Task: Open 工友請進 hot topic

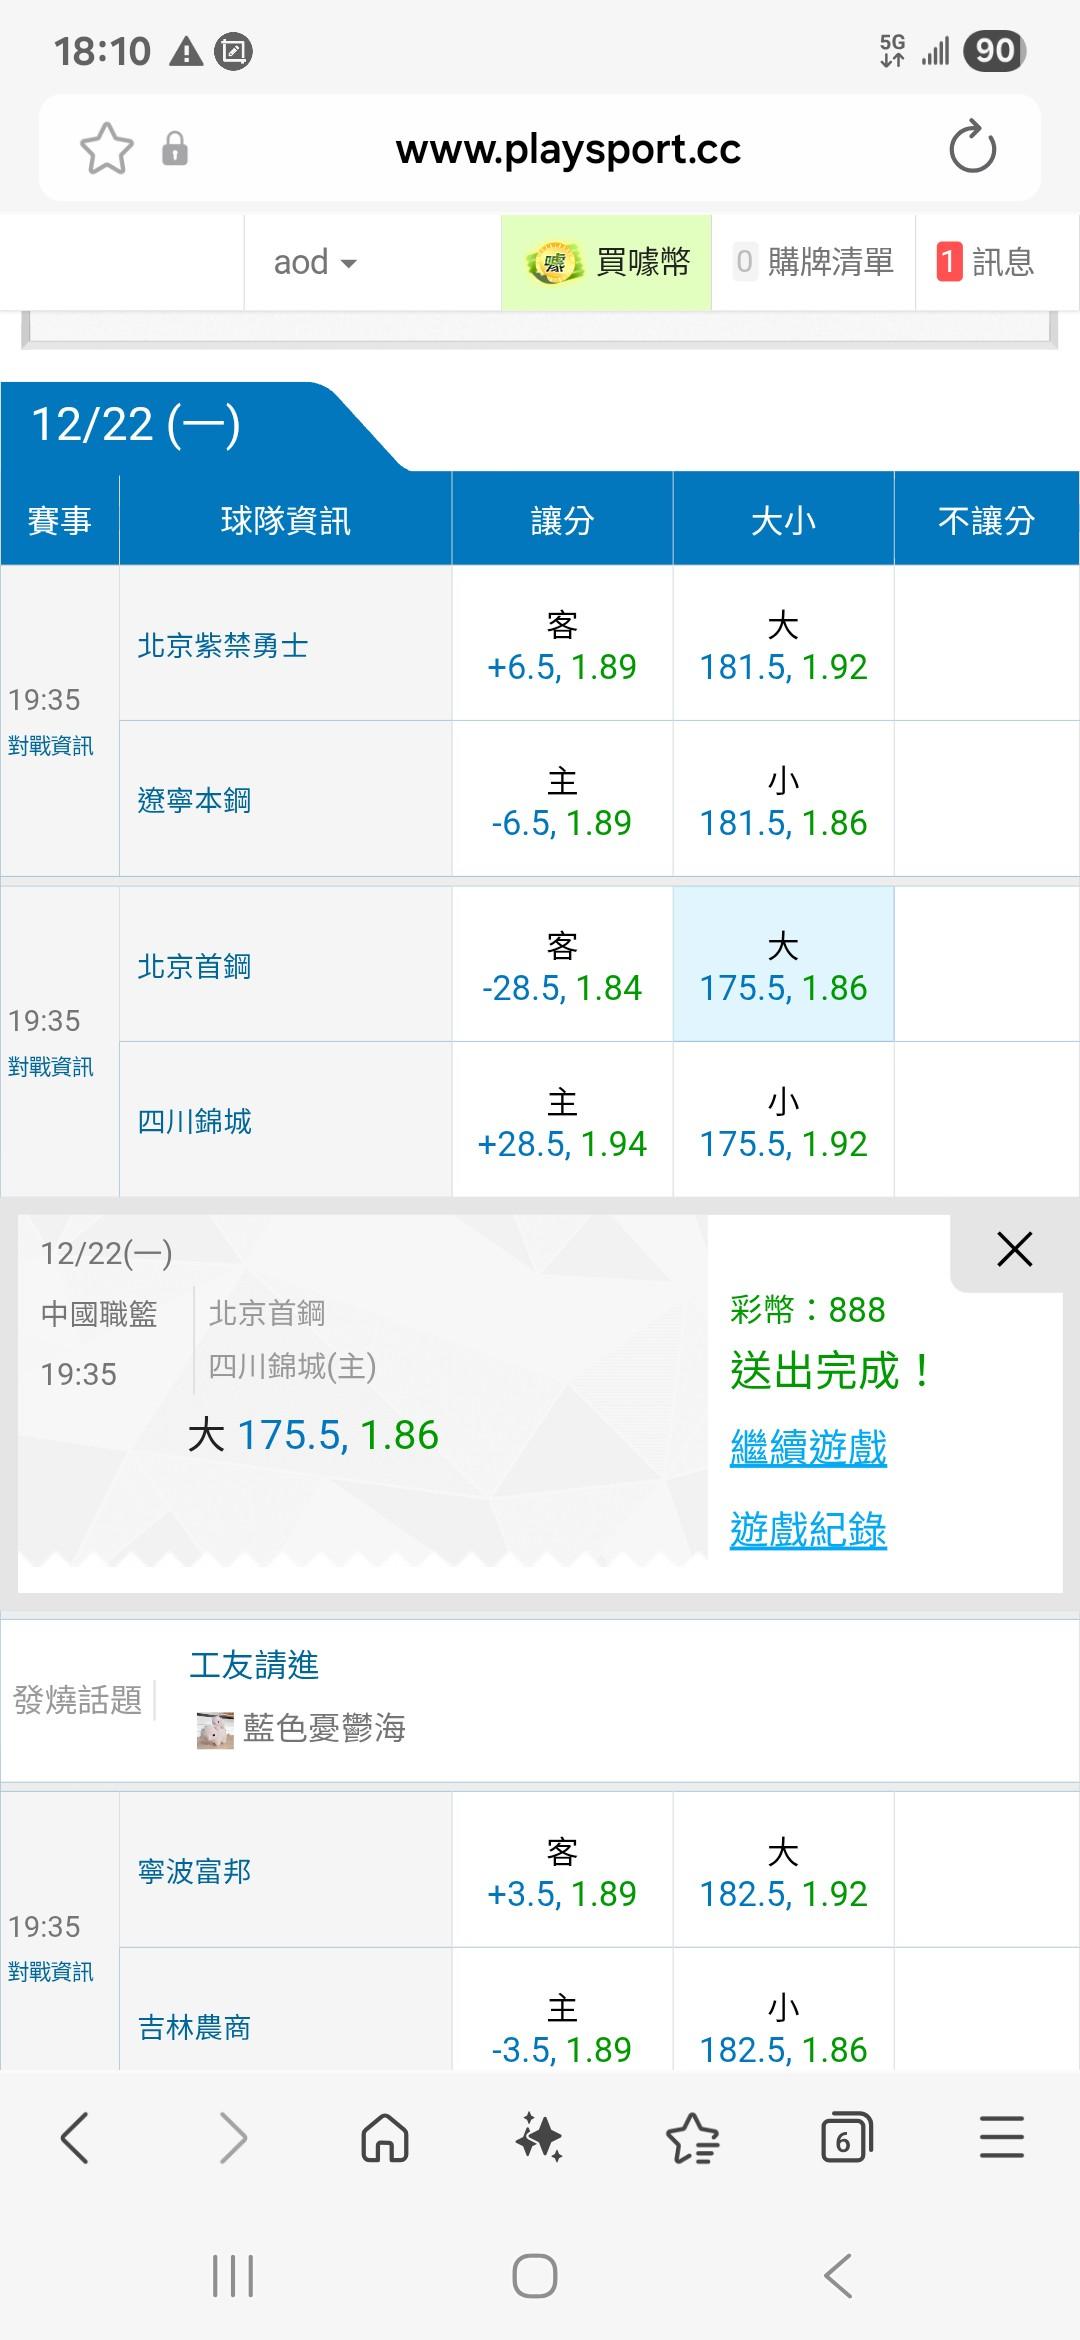Action: point(254,1665)
